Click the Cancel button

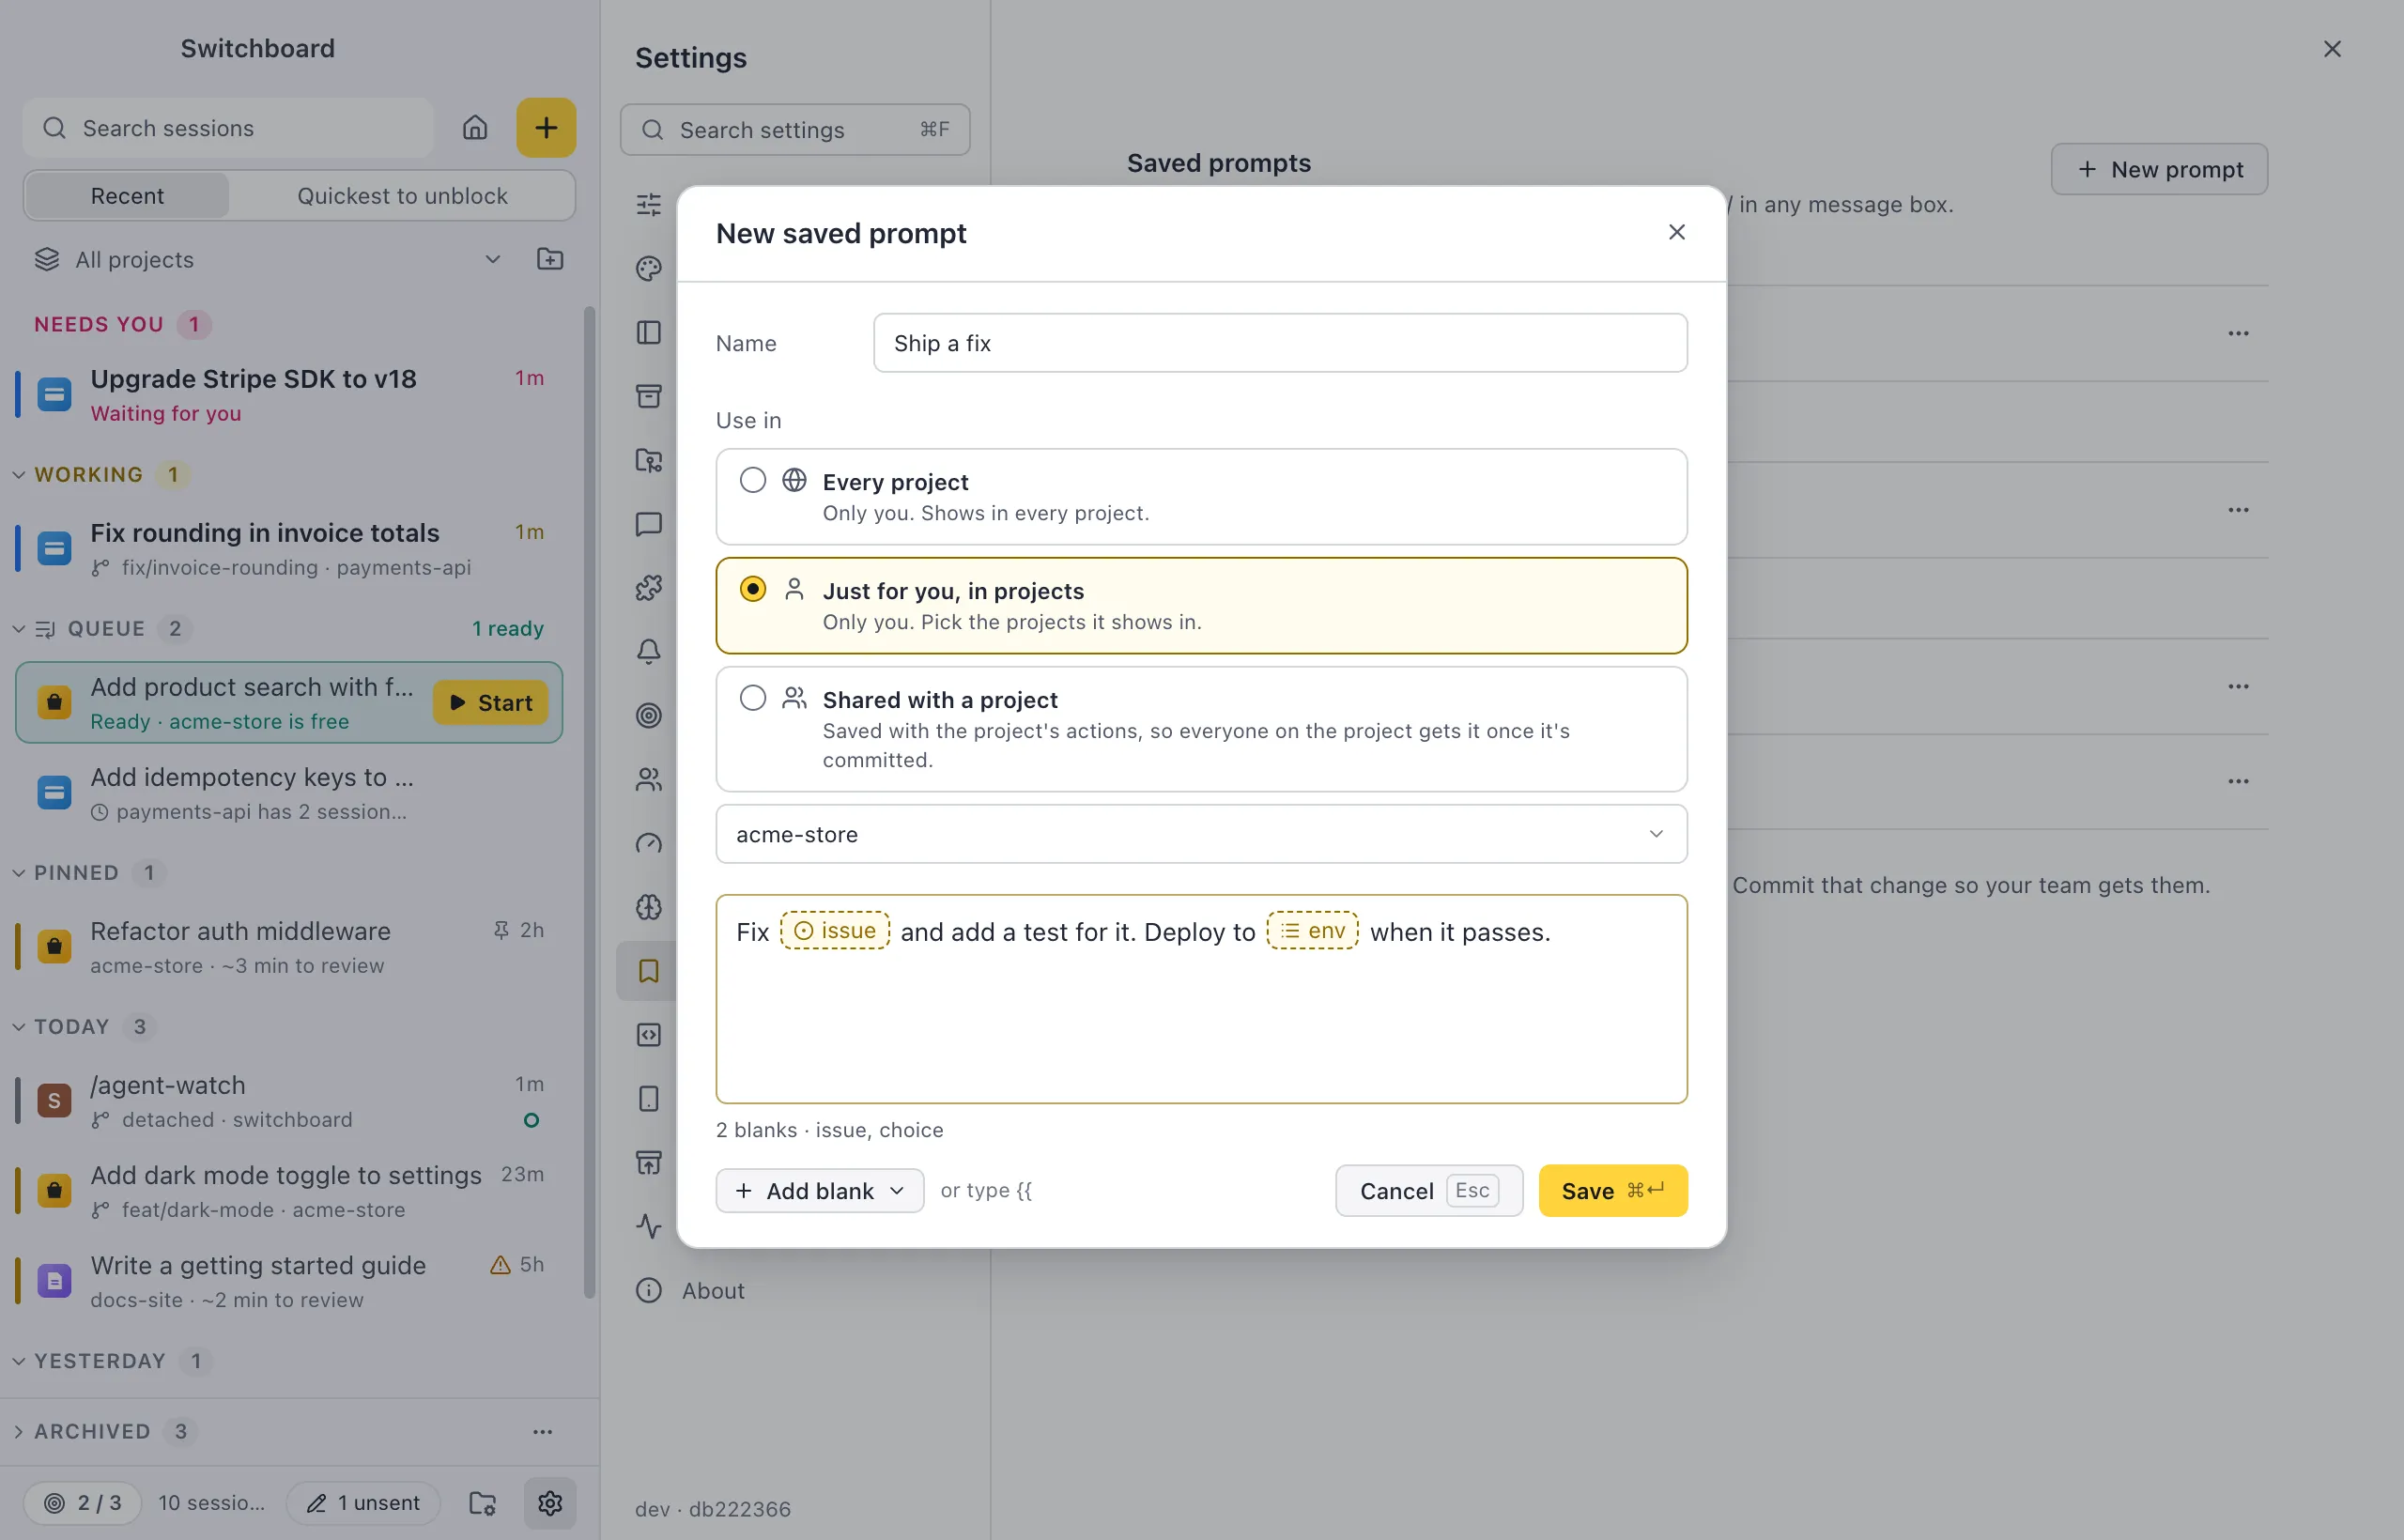pyautogui.click(x=1429, y=1191)
